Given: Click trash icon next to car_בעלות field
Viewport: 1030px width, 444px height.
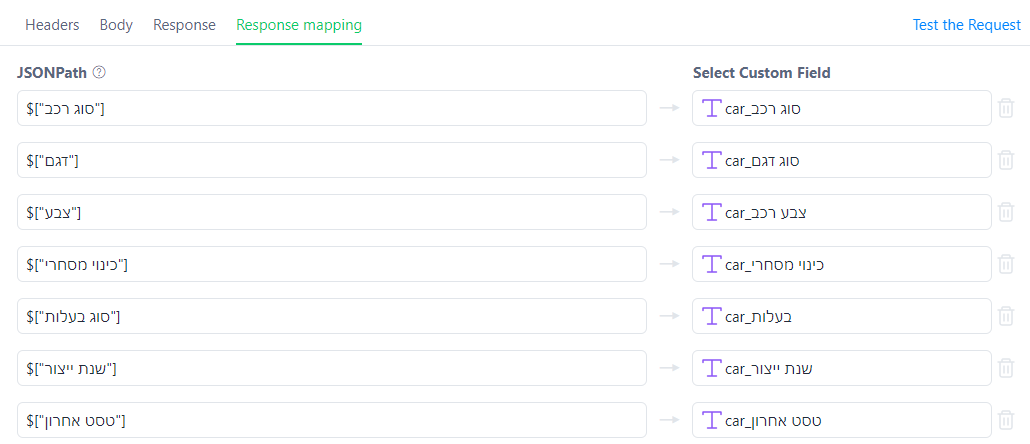Looking at the screenshot, I should point(1006,316).
